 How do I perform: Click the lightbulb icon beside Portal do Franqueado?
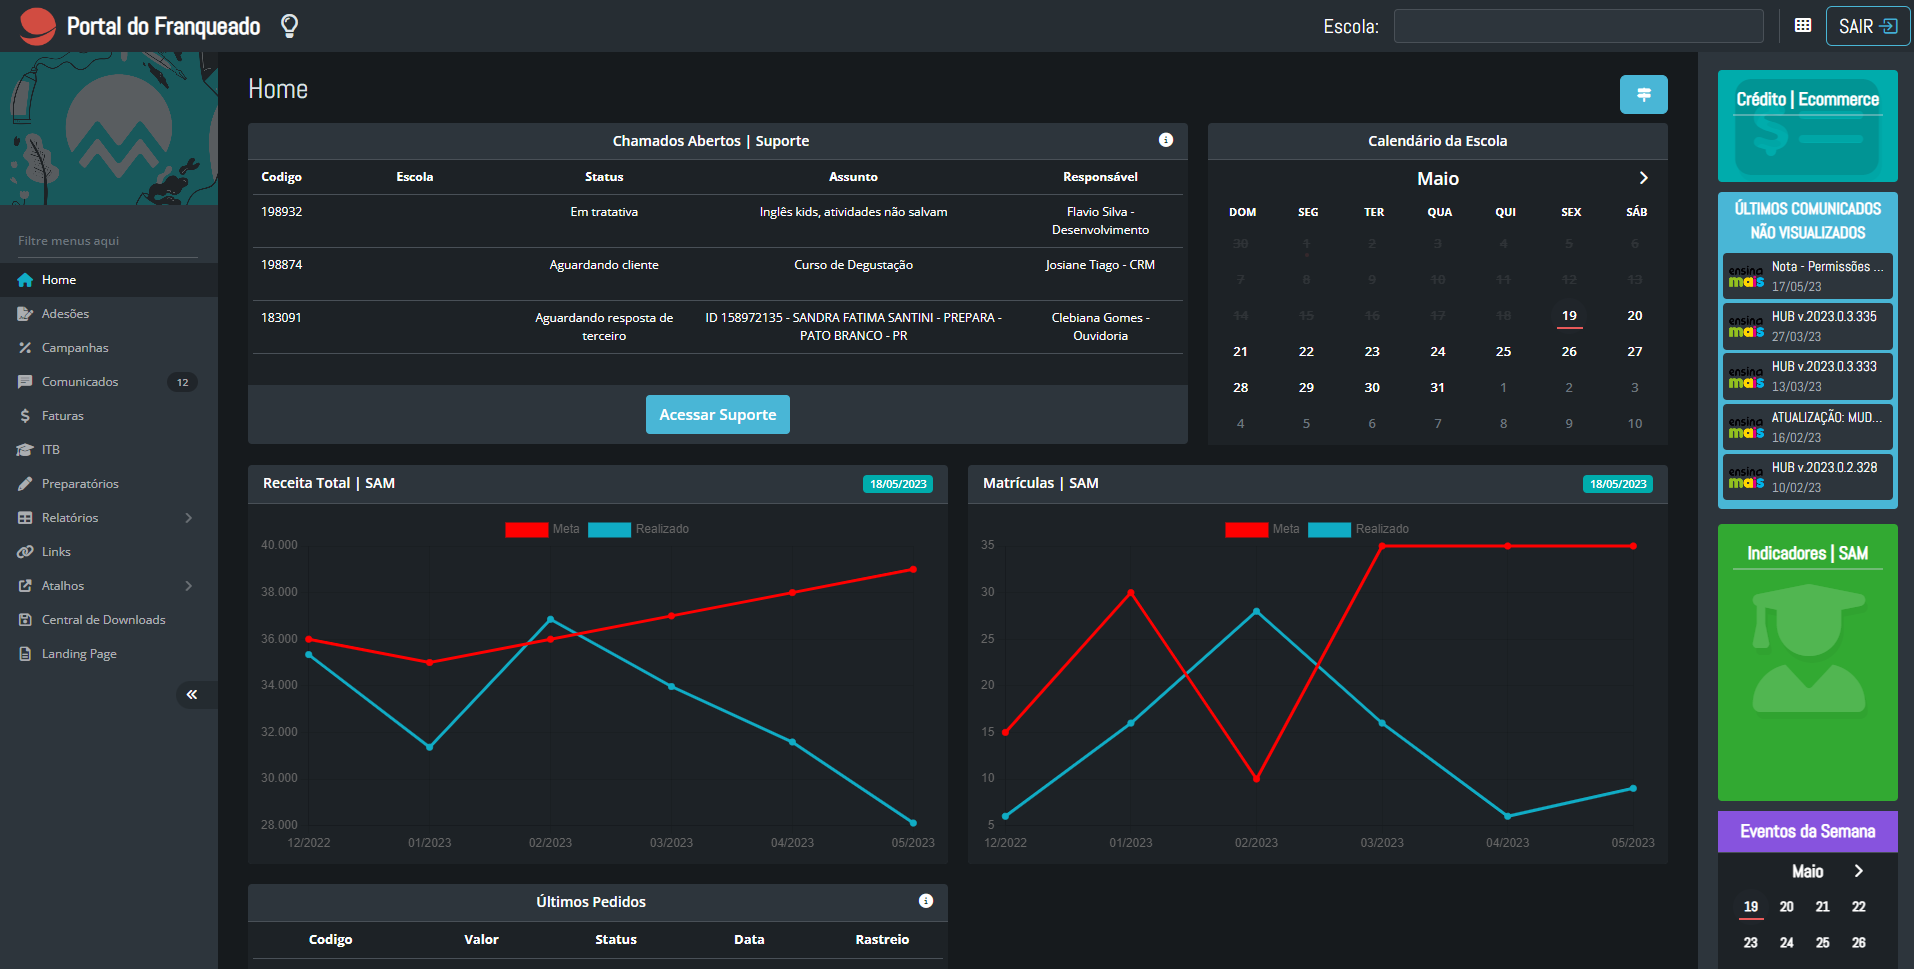point(289,26)
